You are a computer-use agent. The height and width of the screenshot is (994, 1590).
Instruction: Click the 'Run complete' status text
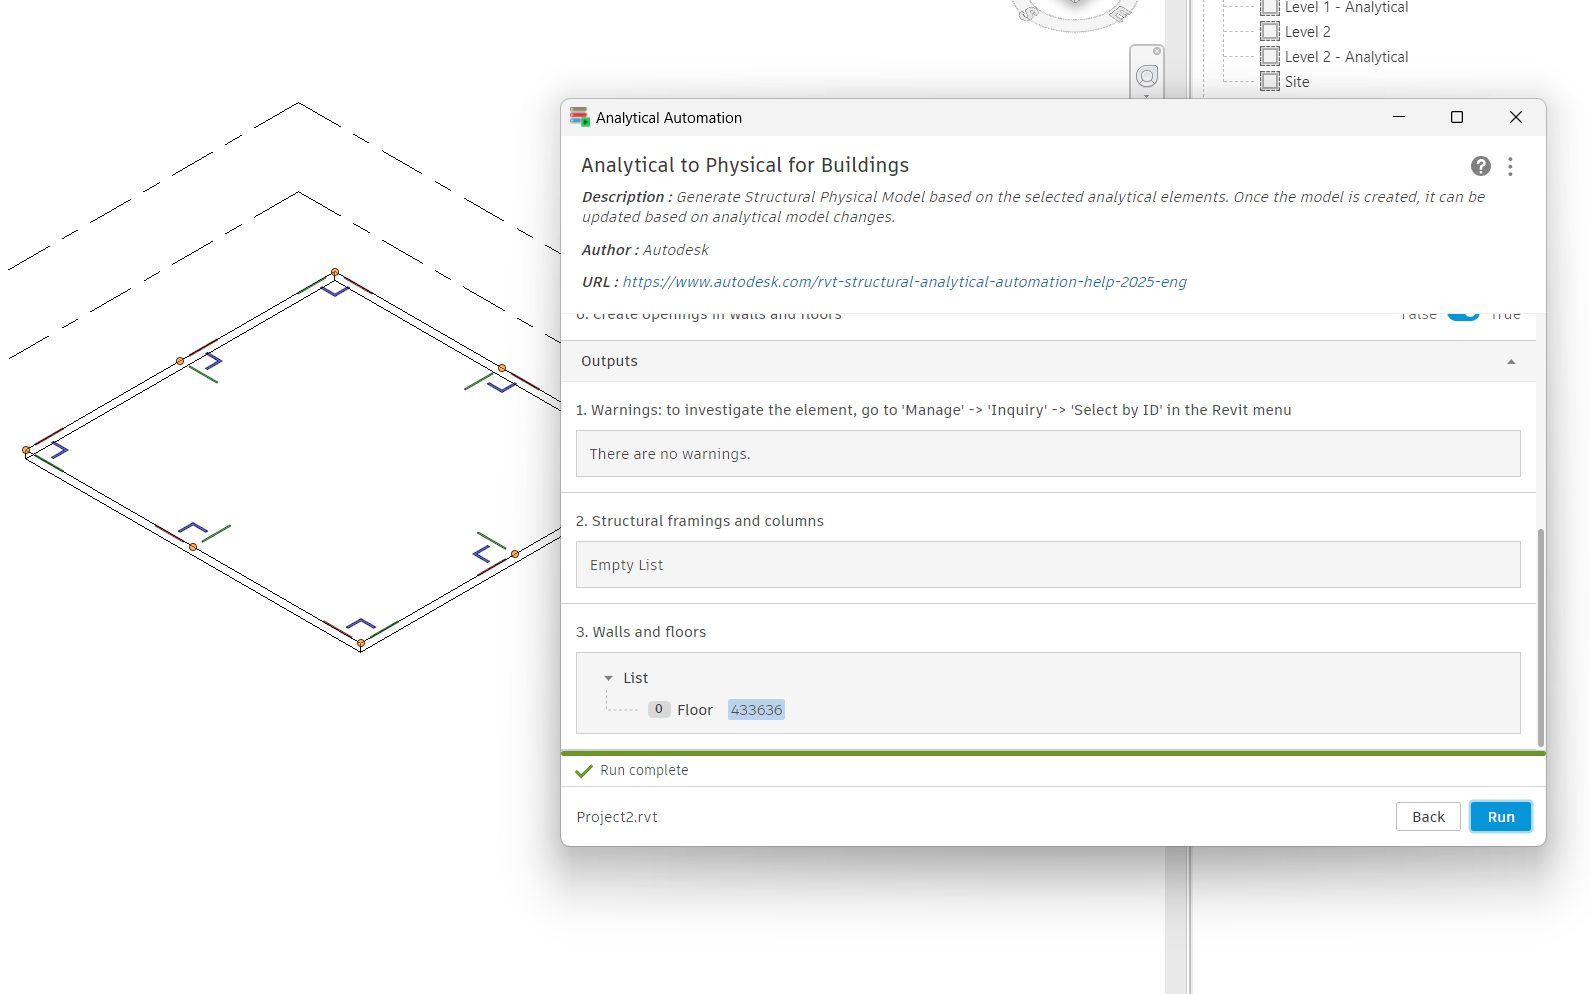coord(644,770)
